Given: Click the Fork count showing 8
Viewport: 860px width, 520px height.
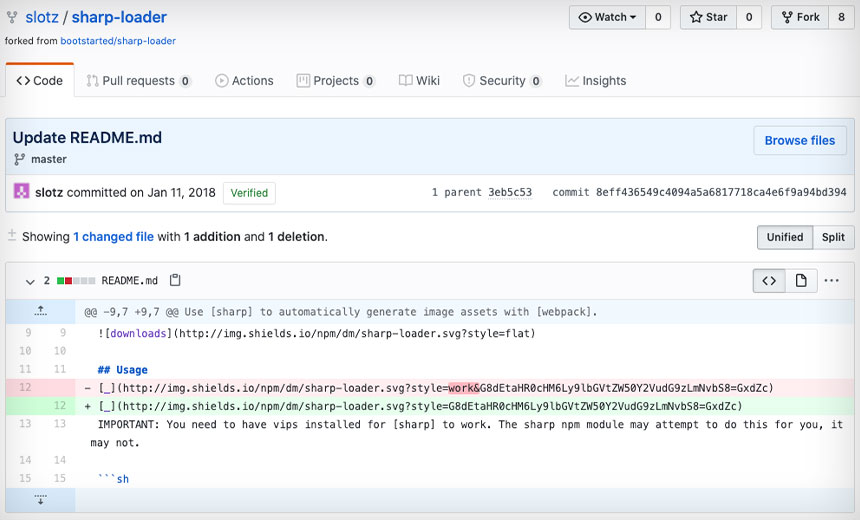Looking at the screenshot, I should click(841, 17).
